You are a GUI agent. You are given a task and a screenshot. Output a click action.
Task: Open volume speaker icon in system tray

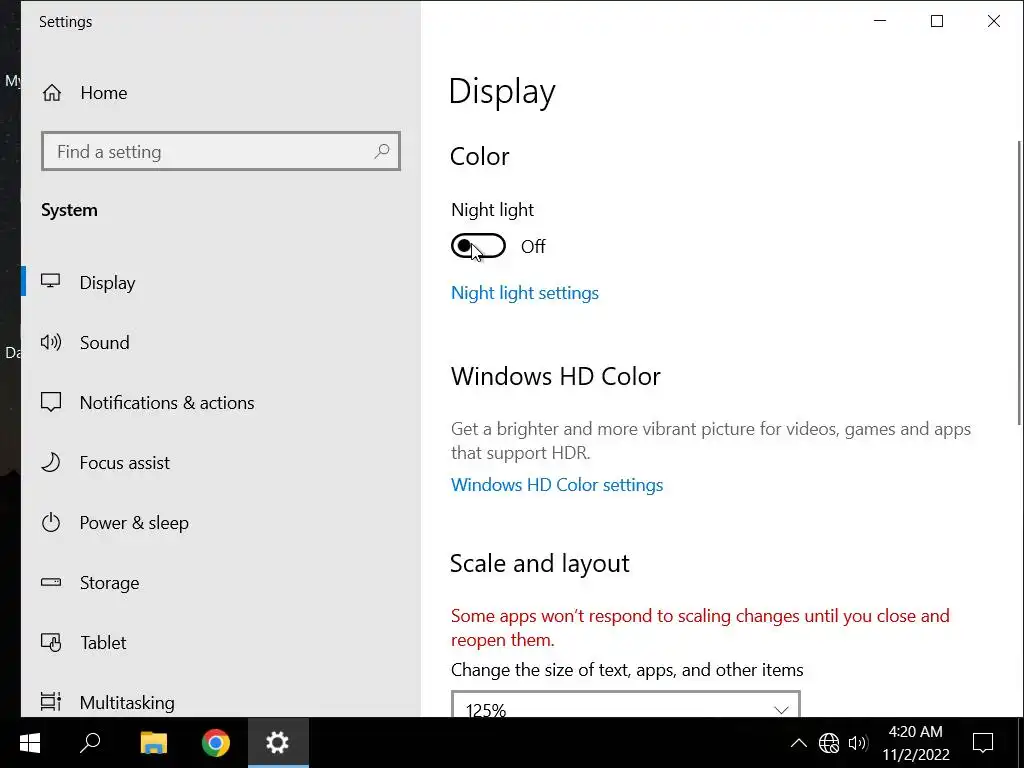857,743
